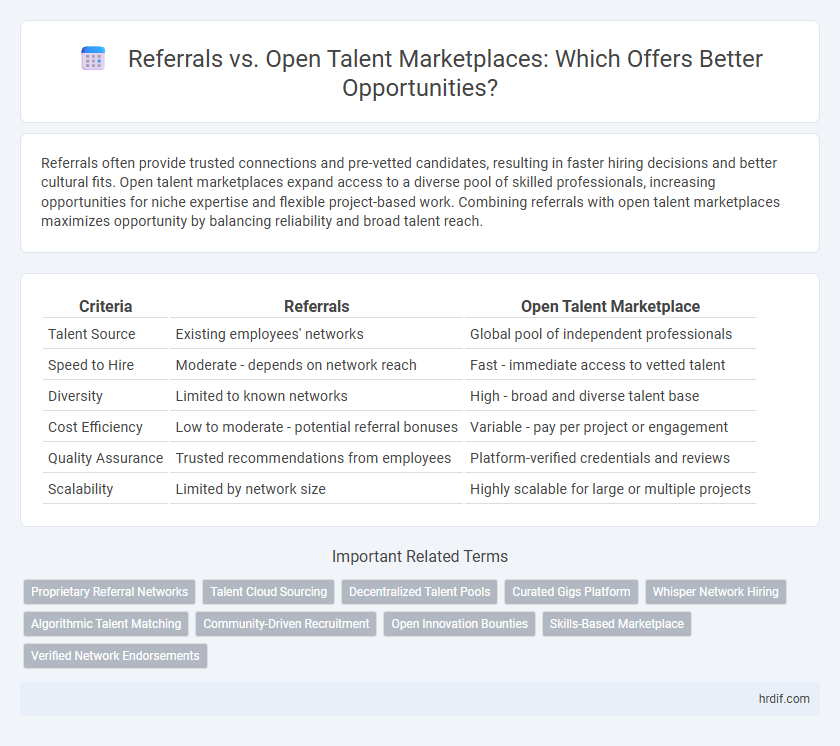Screen dimensions: 840x746
Task: Click the calendar icon beside the title
Action: click(x=93, y=58)
